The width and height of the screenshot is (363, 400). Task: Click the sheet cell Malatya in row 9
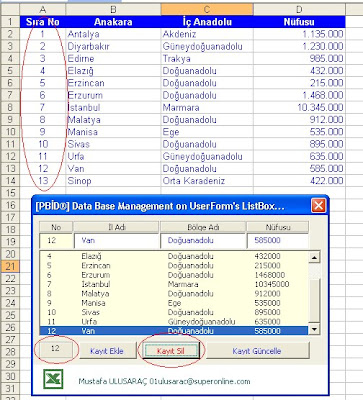coord(113,120)
